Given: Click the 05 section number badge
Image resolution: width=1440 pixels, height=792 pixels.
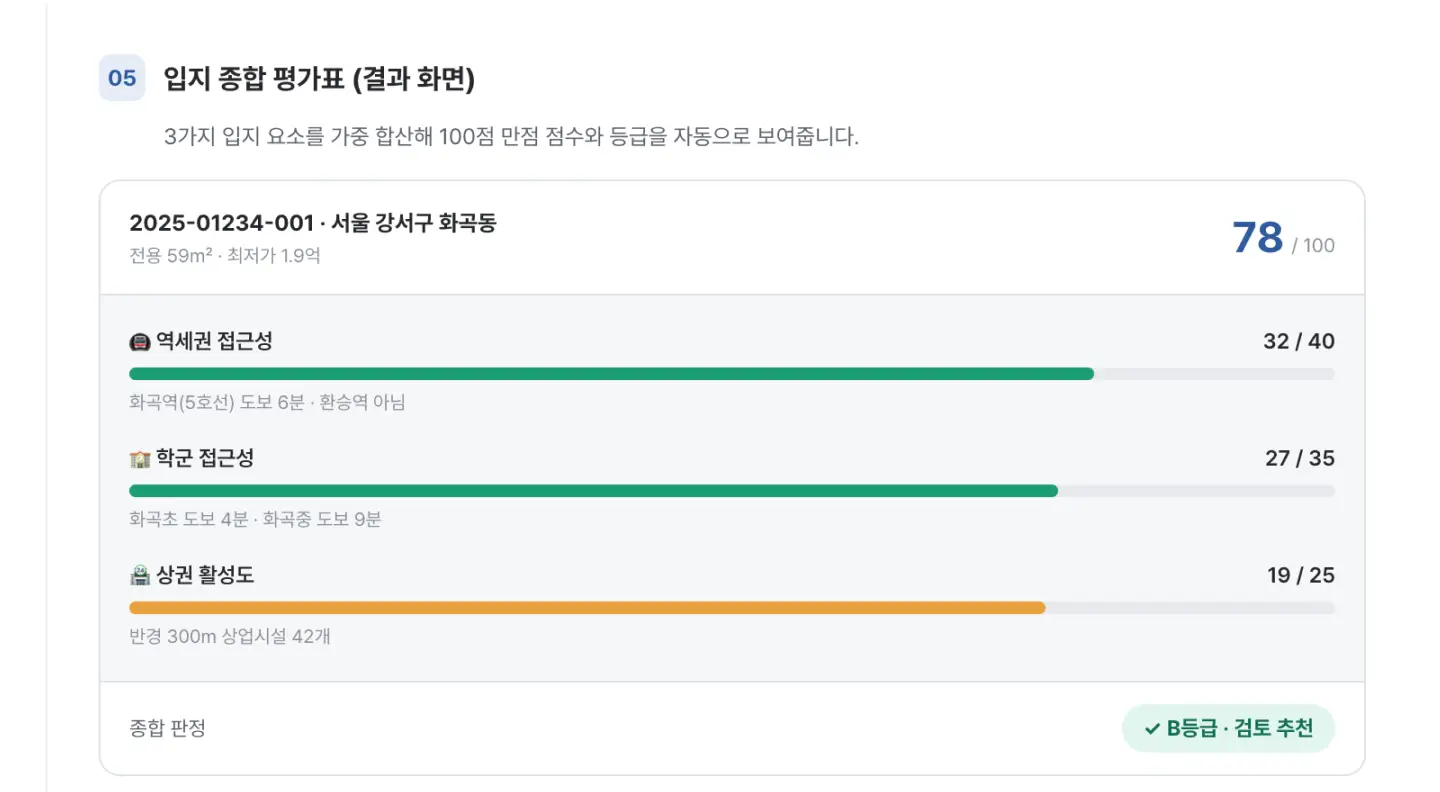Looking at the screenshot, I should [x=122, y=78].
